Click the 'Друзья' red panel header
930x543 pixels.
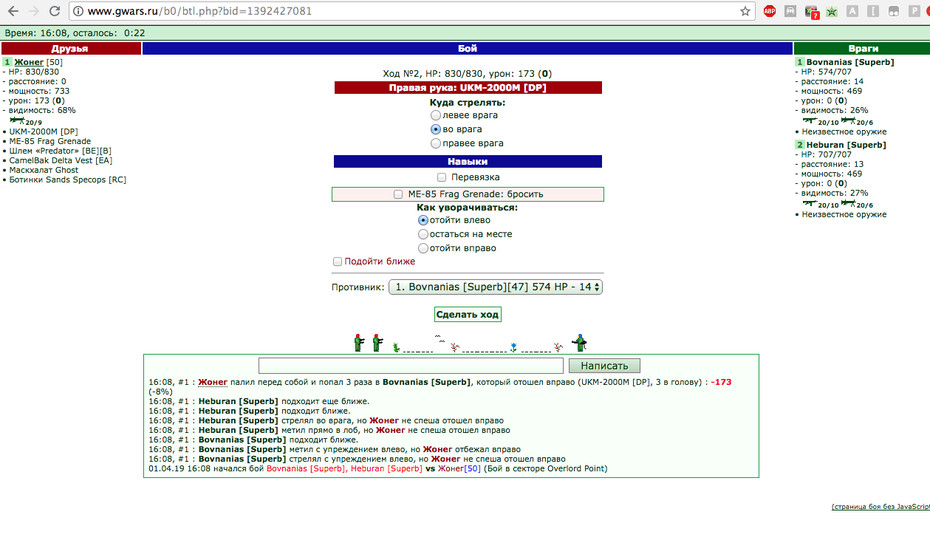tap(71, 49)
